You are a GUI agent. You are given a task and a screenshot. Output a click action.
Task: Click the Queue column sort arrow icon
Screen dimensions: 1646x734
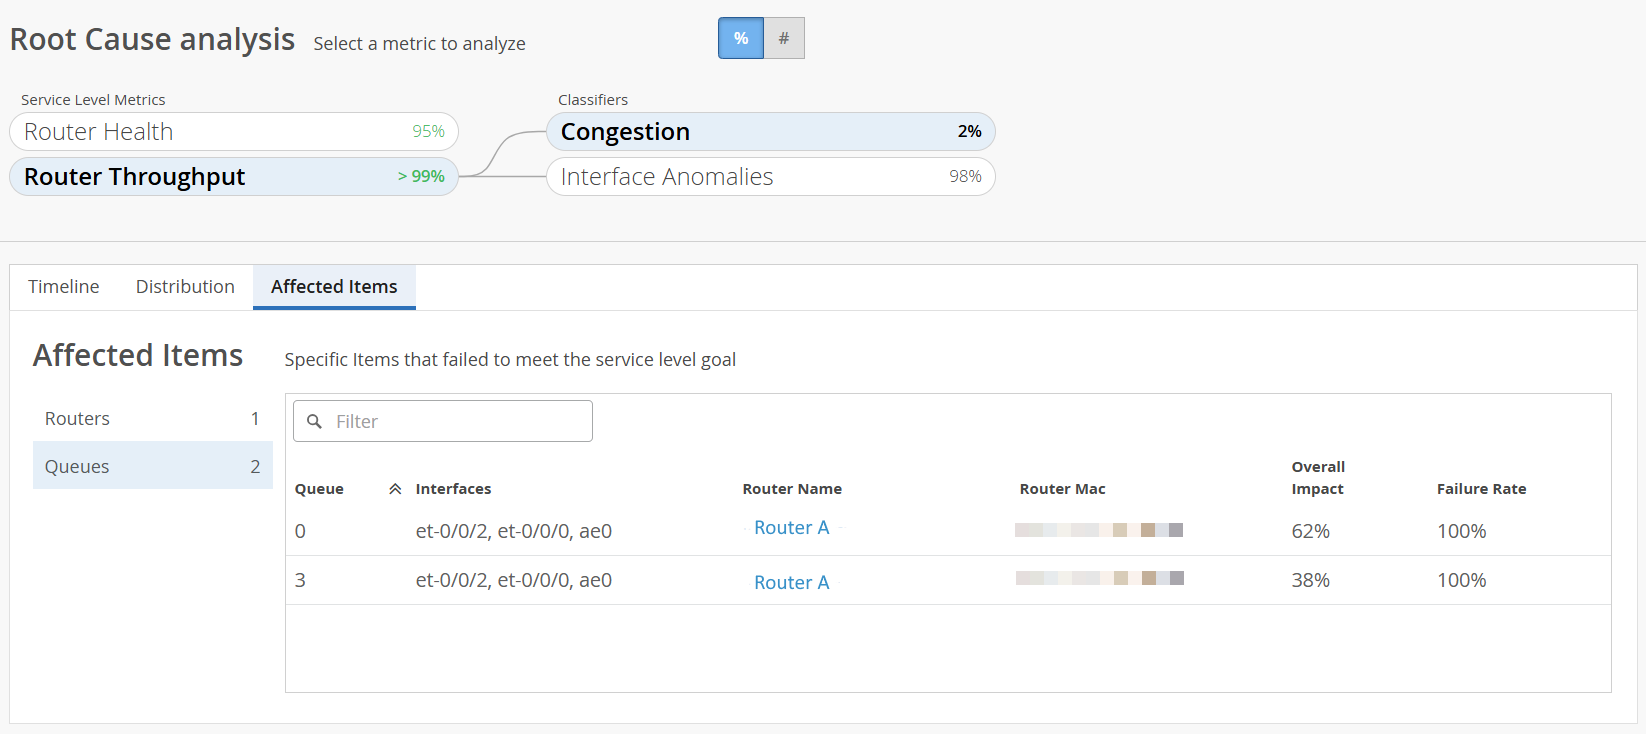[395, 489]
